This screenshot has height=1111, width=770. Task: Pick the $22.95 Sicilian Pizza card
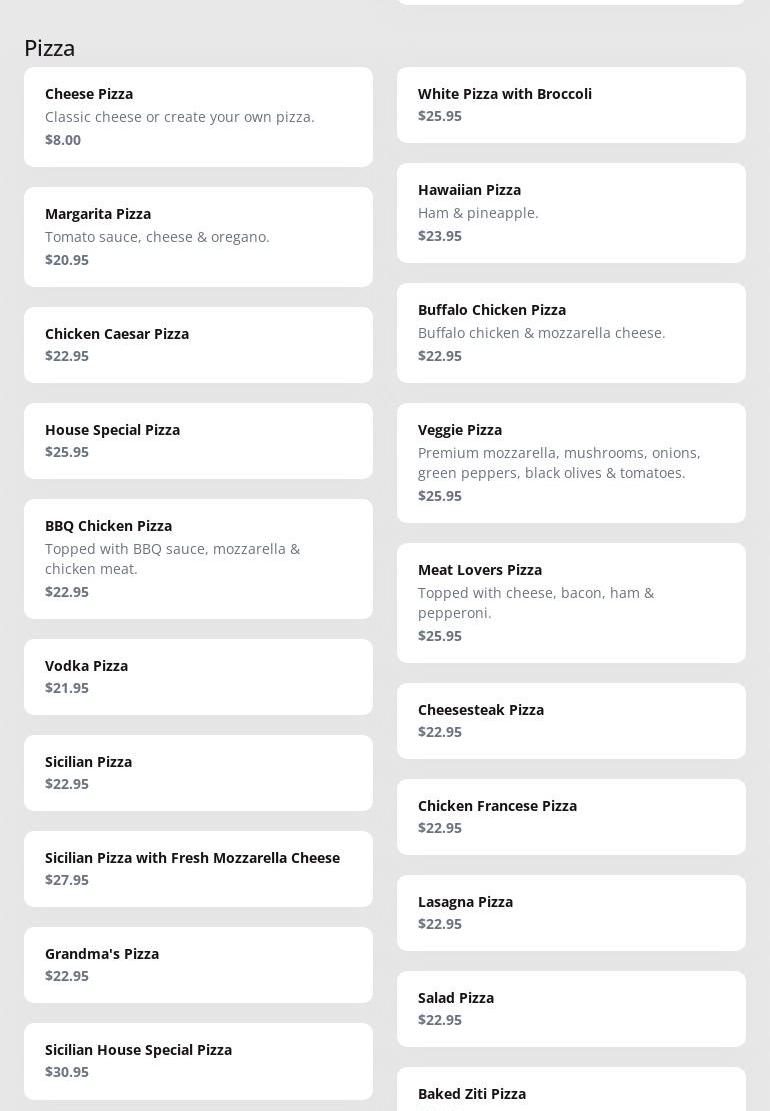[x=198, y=773]
